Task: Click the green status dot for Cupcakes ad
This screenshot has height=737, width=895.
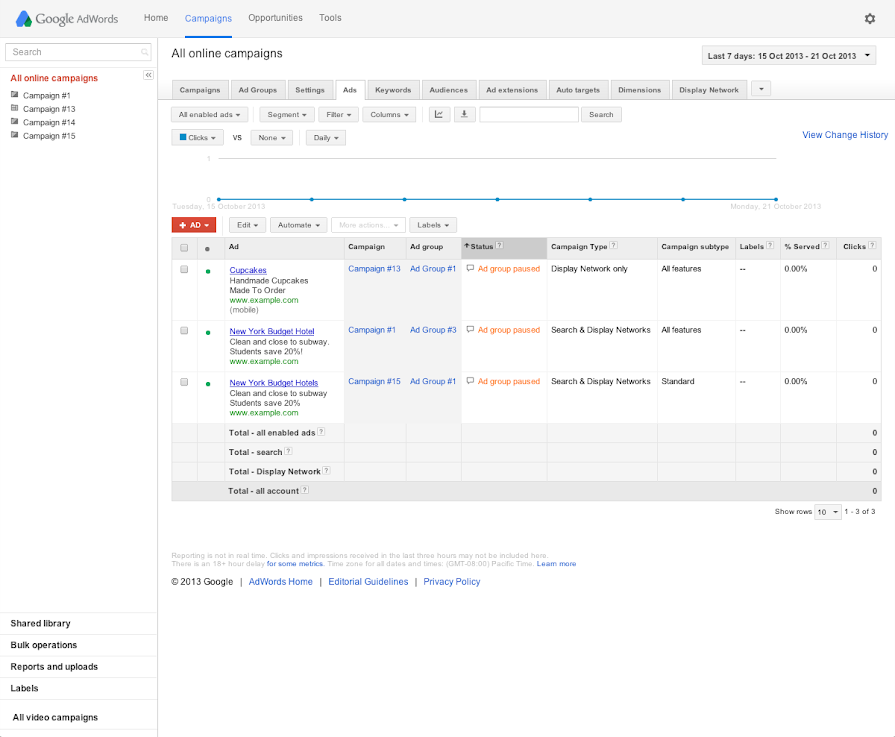Action: (207, 271)
